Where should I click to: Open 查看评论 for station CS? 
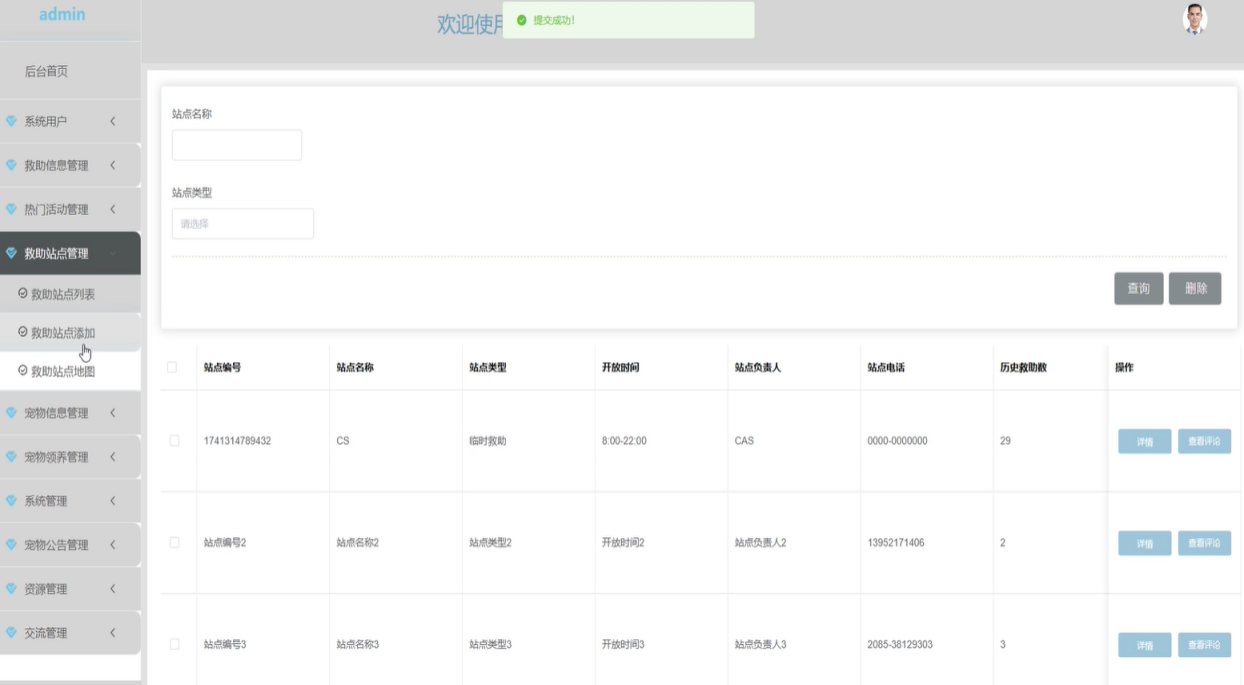pos(1204,441)
